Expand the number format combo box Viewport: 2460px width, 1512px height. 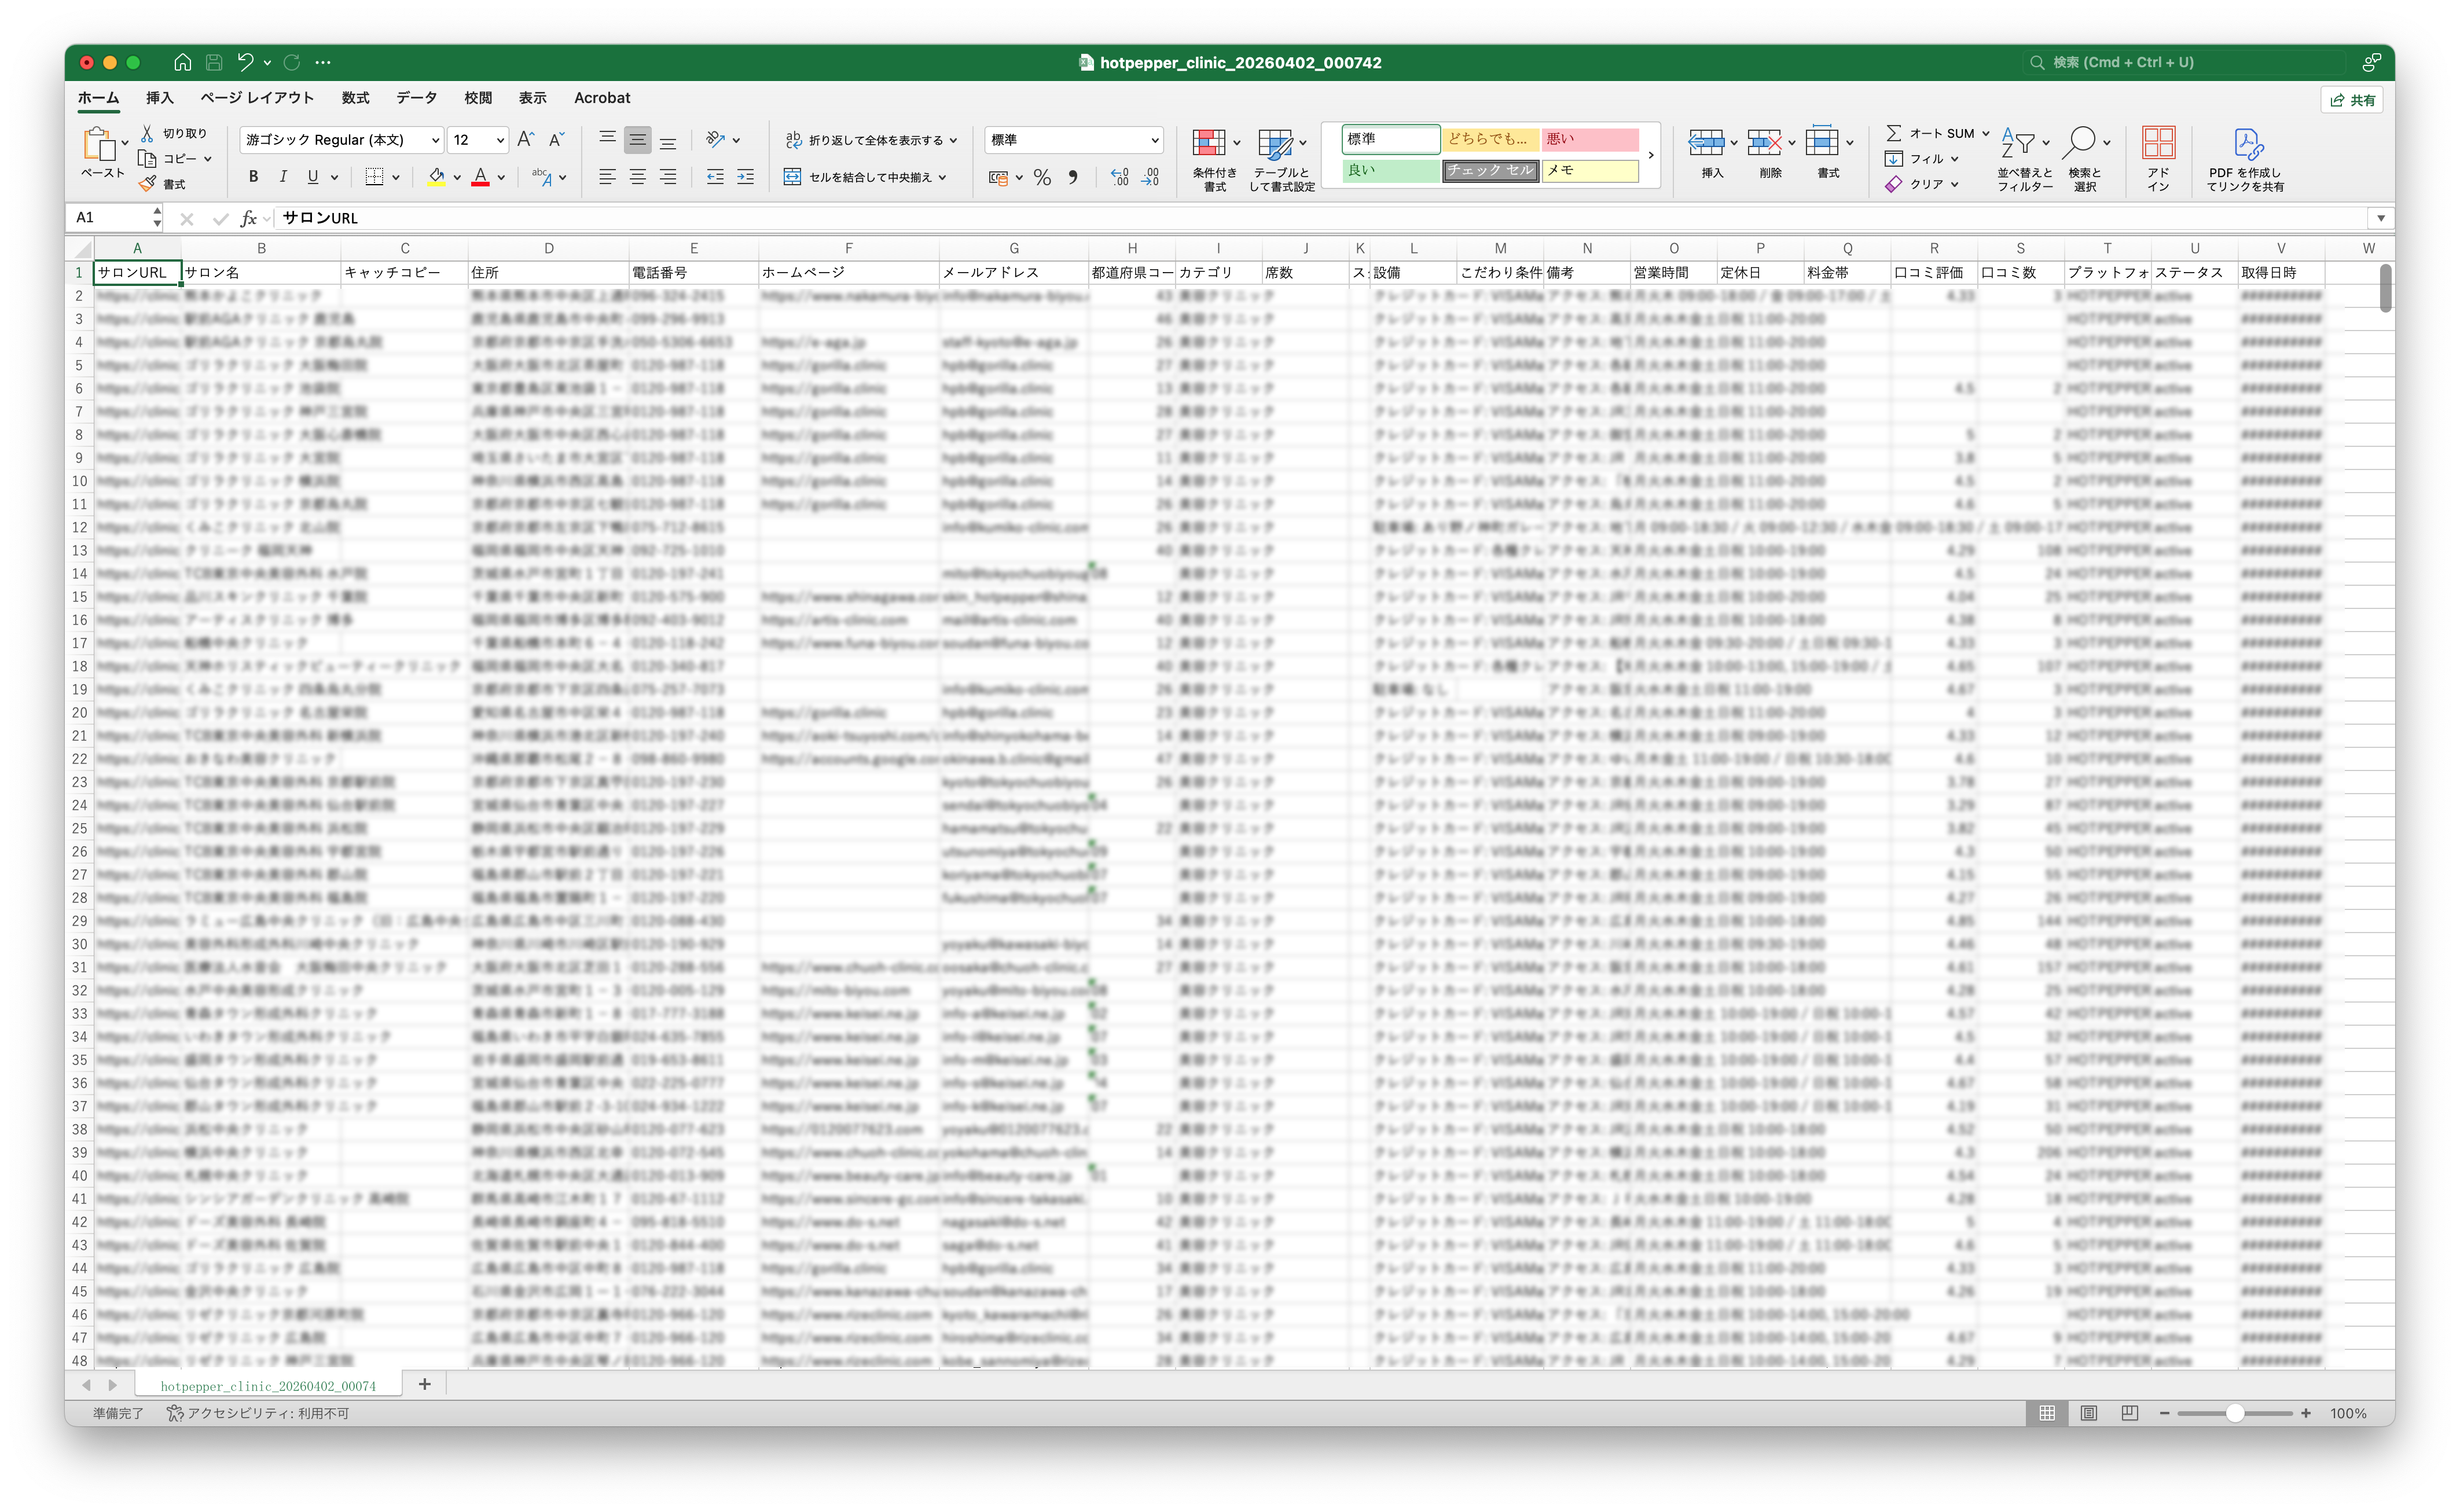[1154, 140]
